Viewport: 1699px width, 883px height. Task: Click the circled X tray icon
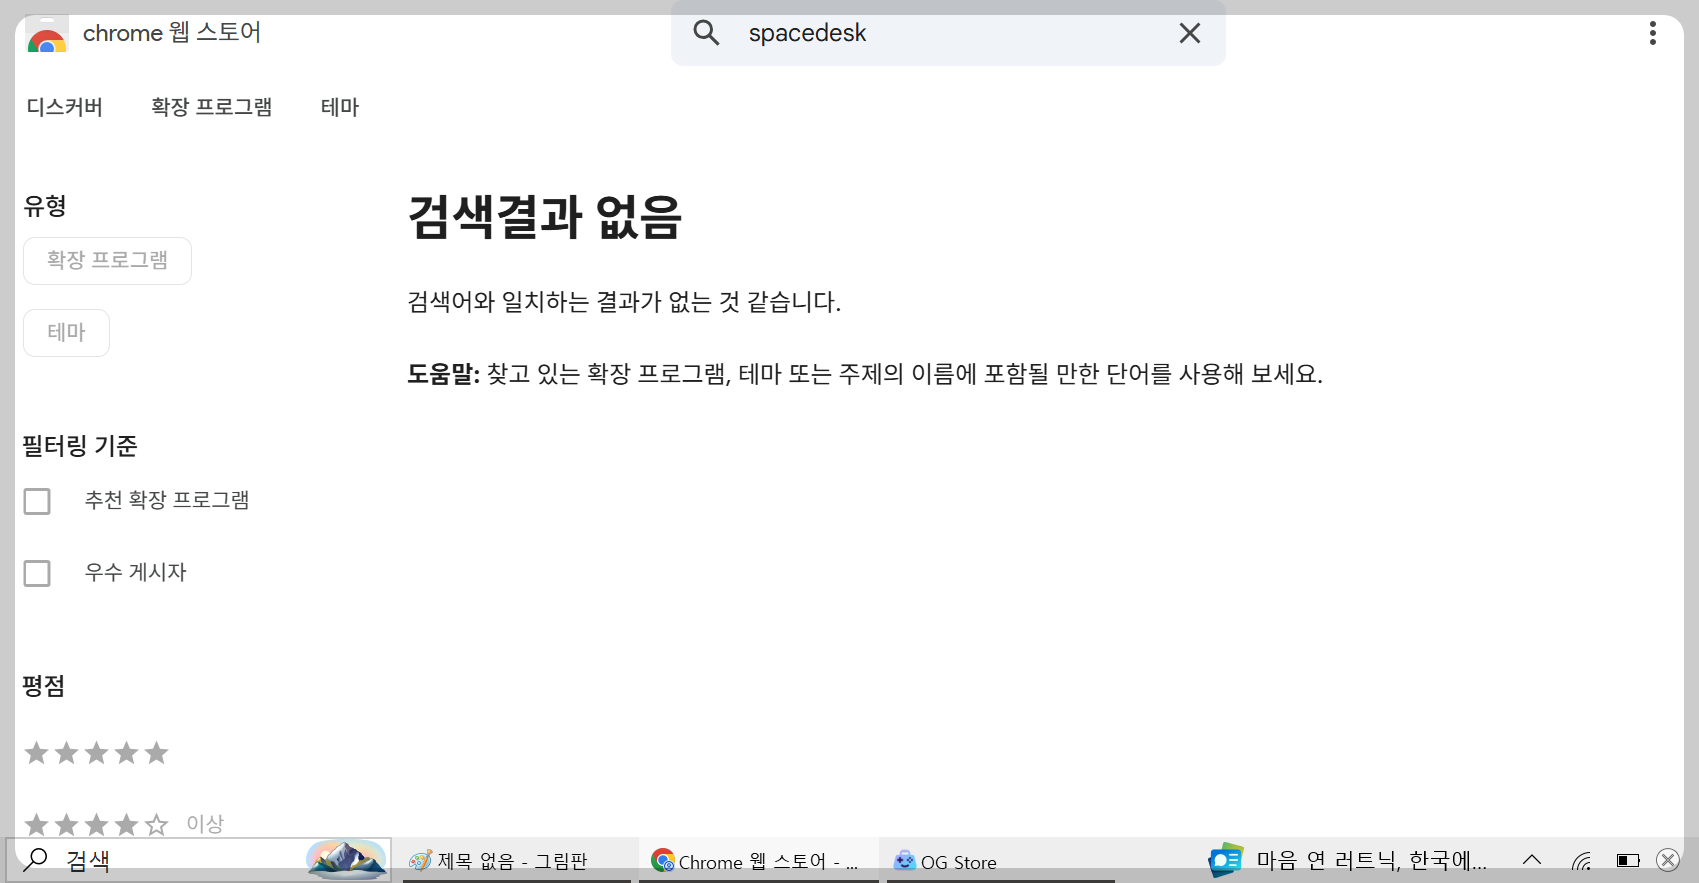pos(1668,860)
